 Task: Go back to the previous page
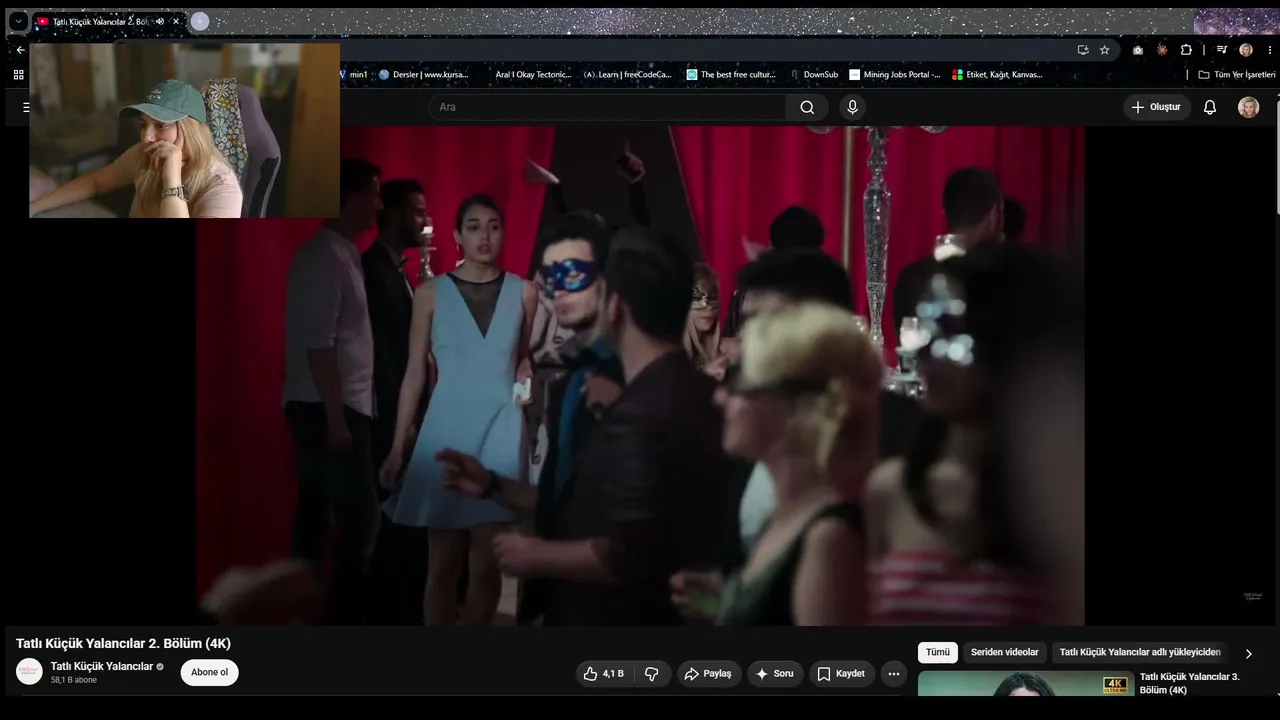(20, 50)
